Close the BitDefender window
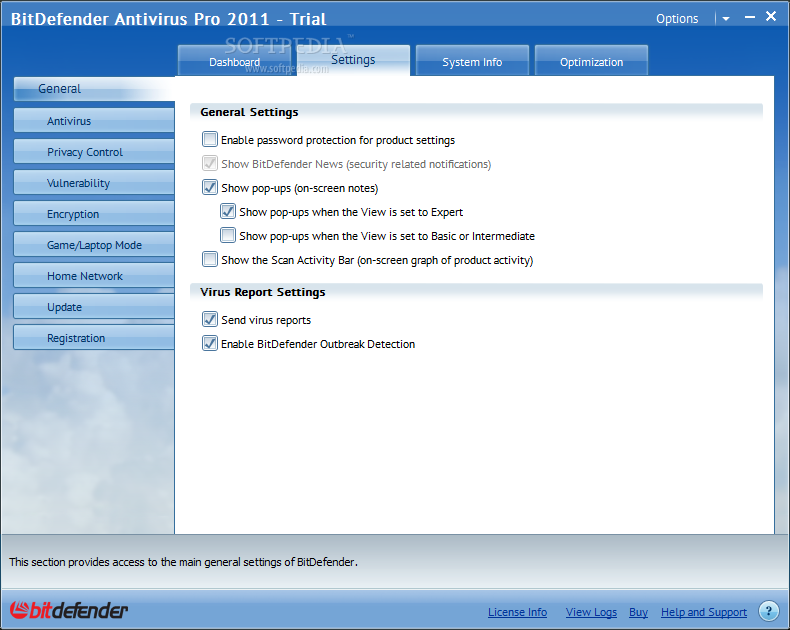Image resolution: width=790 pixels, height=630 pixels. coord(771,16)
